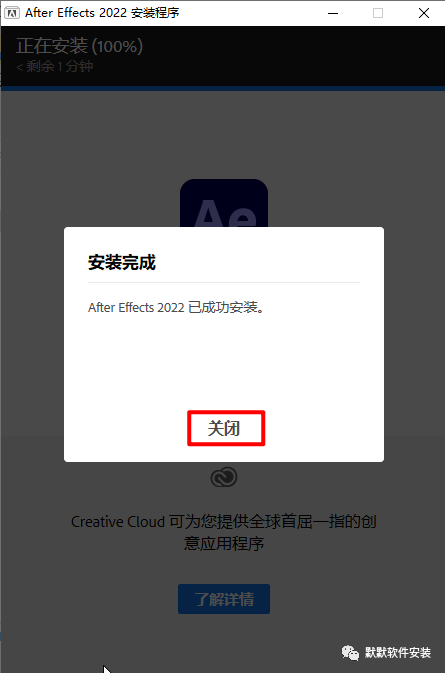Click the blue installation progress bar
445x673 pixels.
point(223,88)
